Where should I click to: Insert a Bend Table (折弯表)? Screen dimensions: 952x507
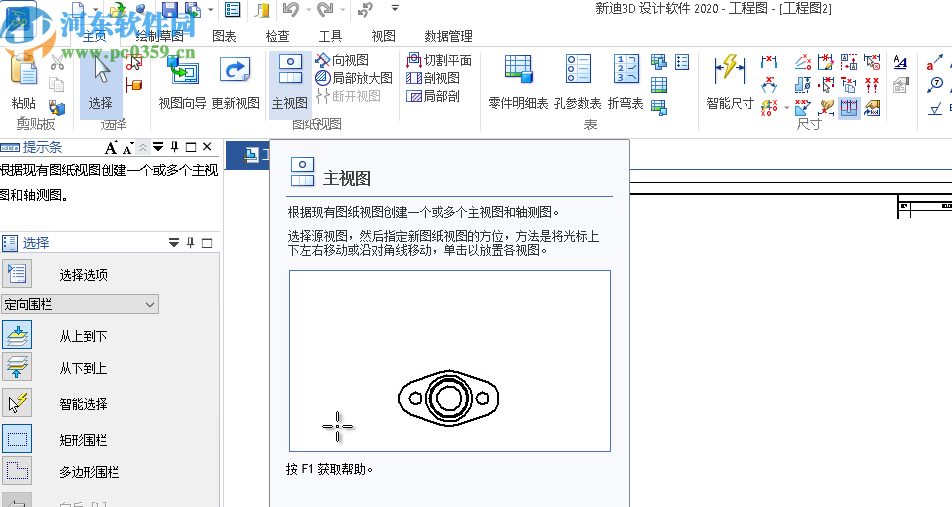click(x=625, y=82)
